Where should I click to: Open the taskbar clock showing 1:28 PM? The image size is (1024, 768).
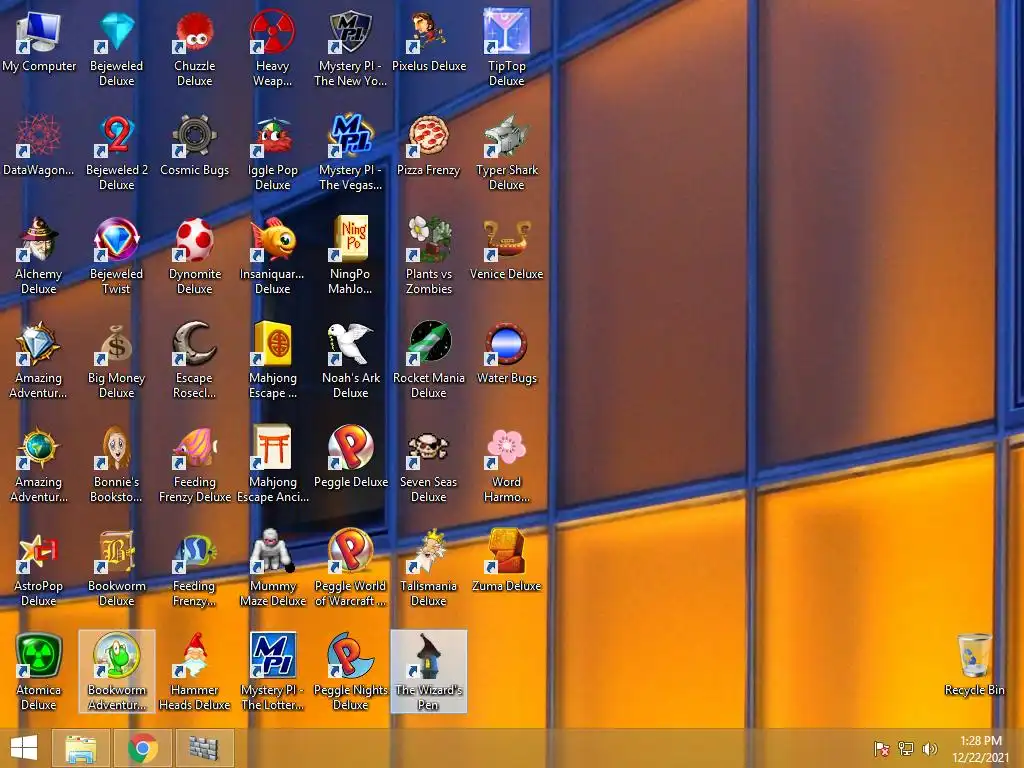coord(981,749)
